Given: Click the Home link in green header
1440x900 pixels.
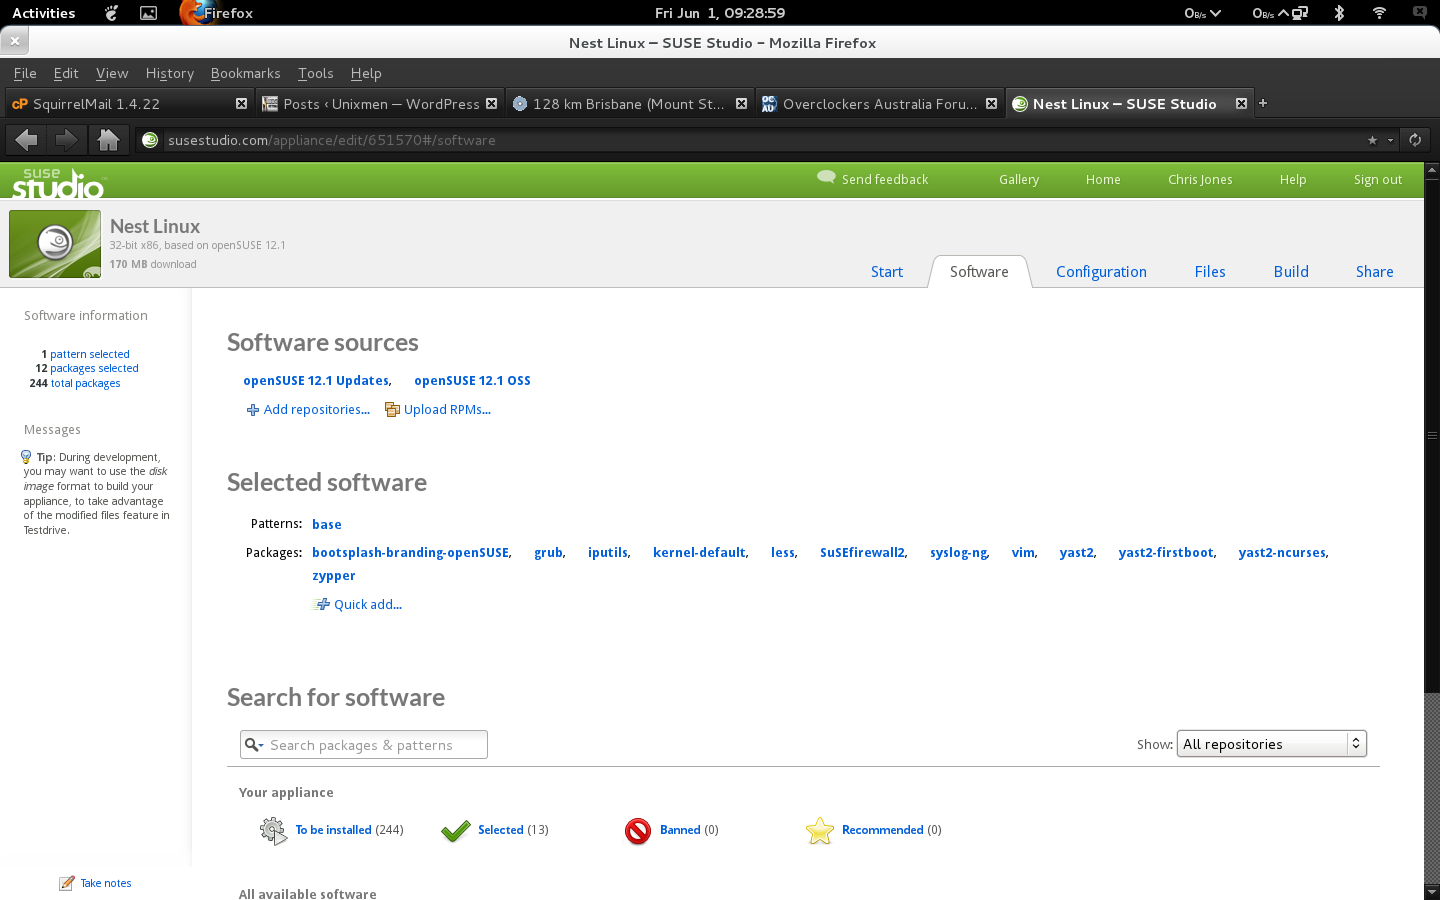Looking at the screenshot, I should click(x=1103, y=180).
